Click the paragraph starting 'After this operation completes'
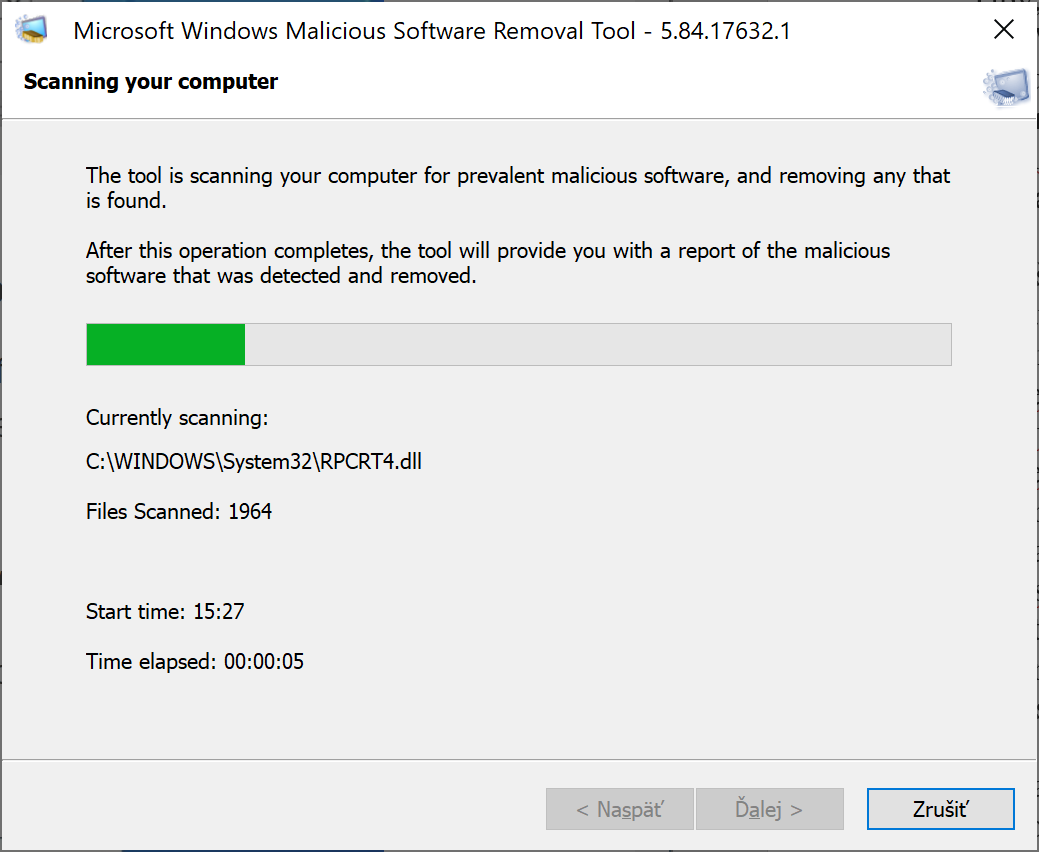This screenshot has height=852, width=1039. [x=488, y=263]
